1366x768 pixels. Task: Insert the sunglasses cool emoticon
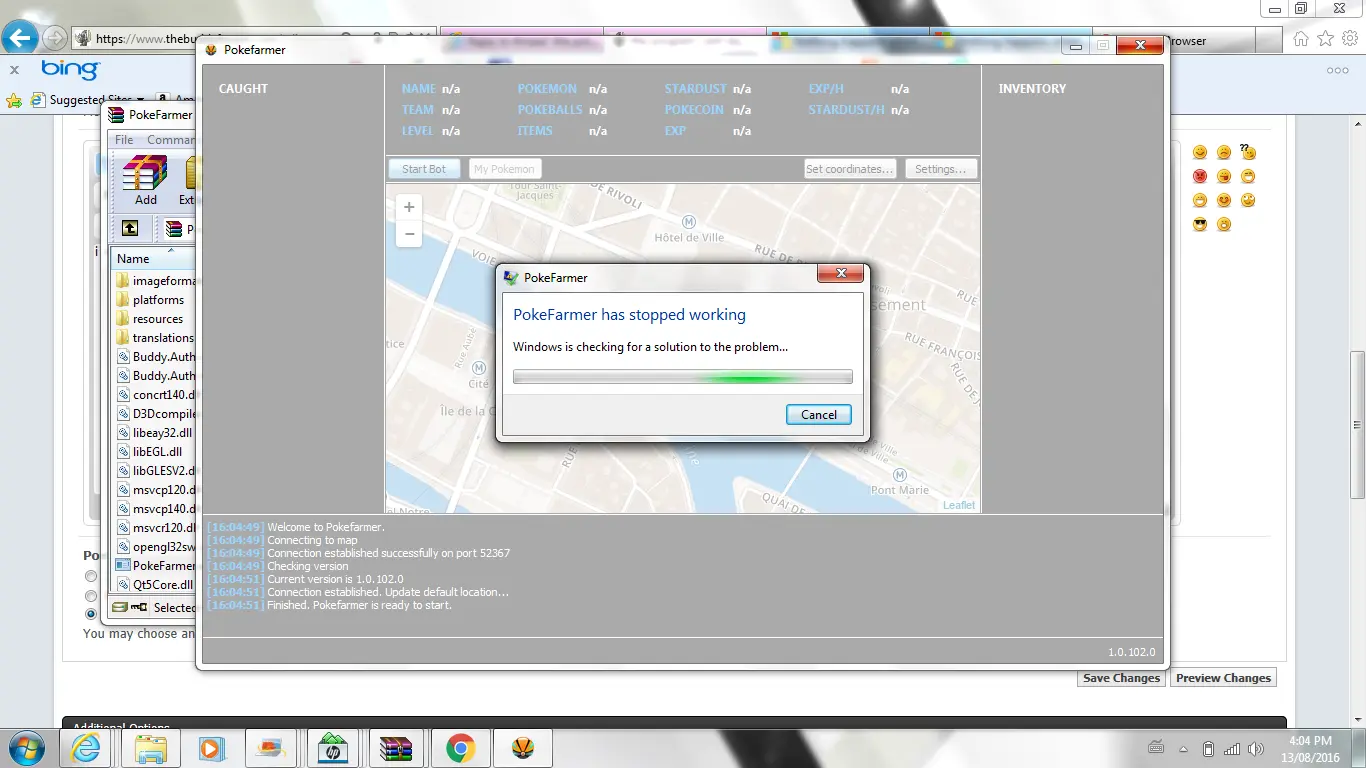tap(1200, 224)
